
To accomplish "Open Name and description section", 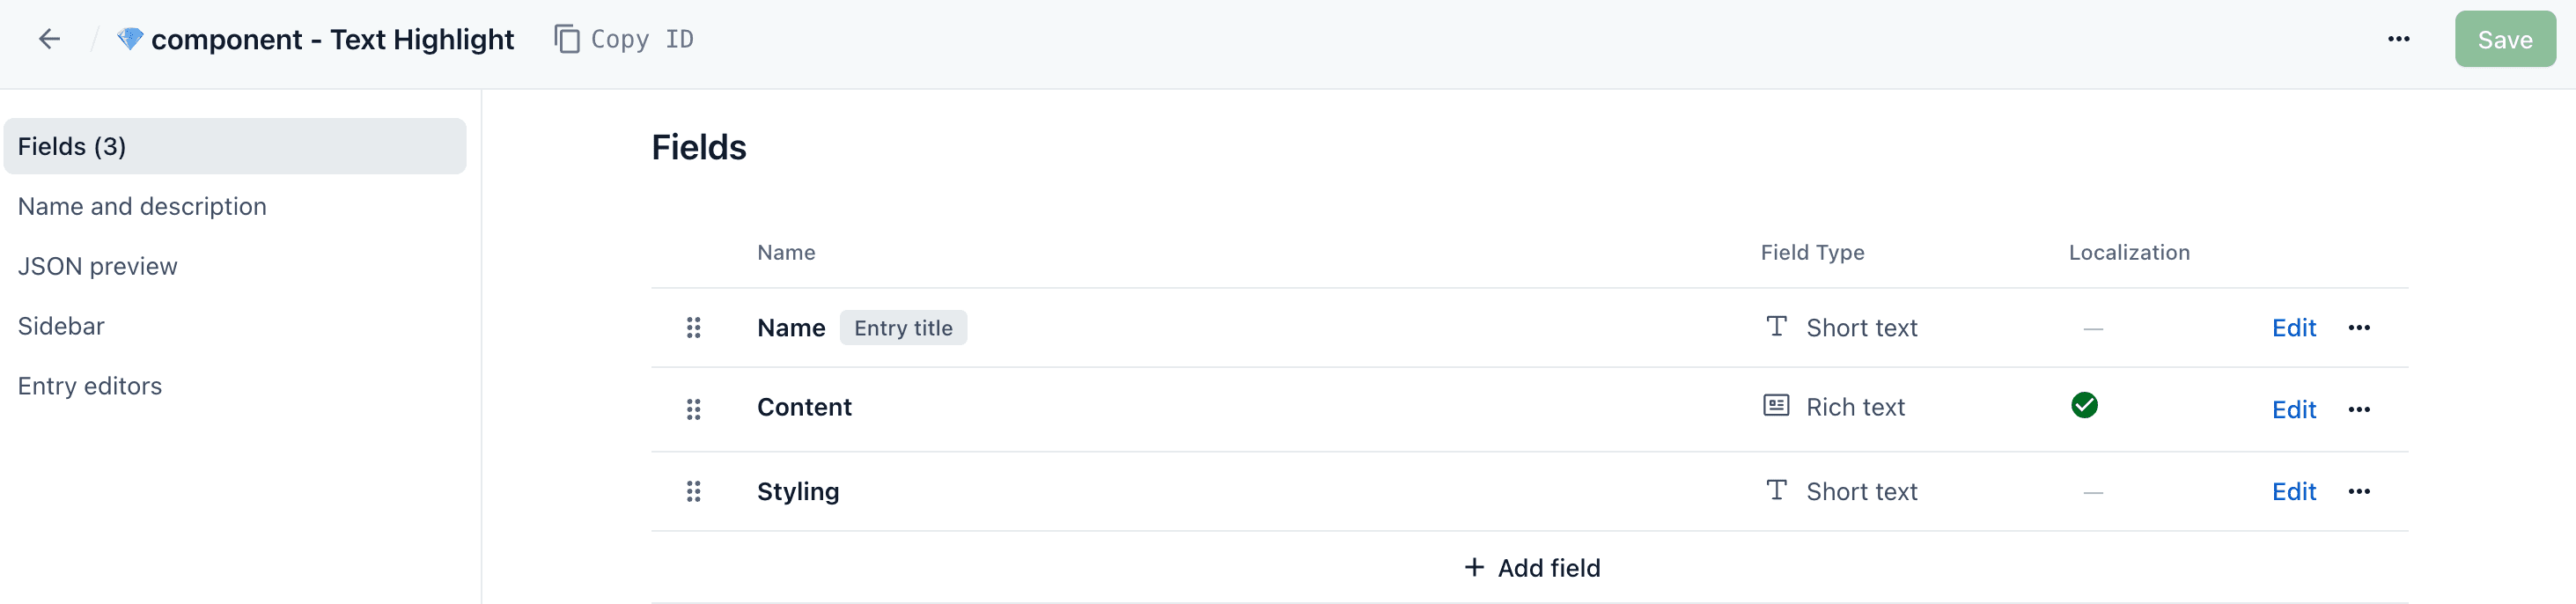I will [x=142, y=206].
